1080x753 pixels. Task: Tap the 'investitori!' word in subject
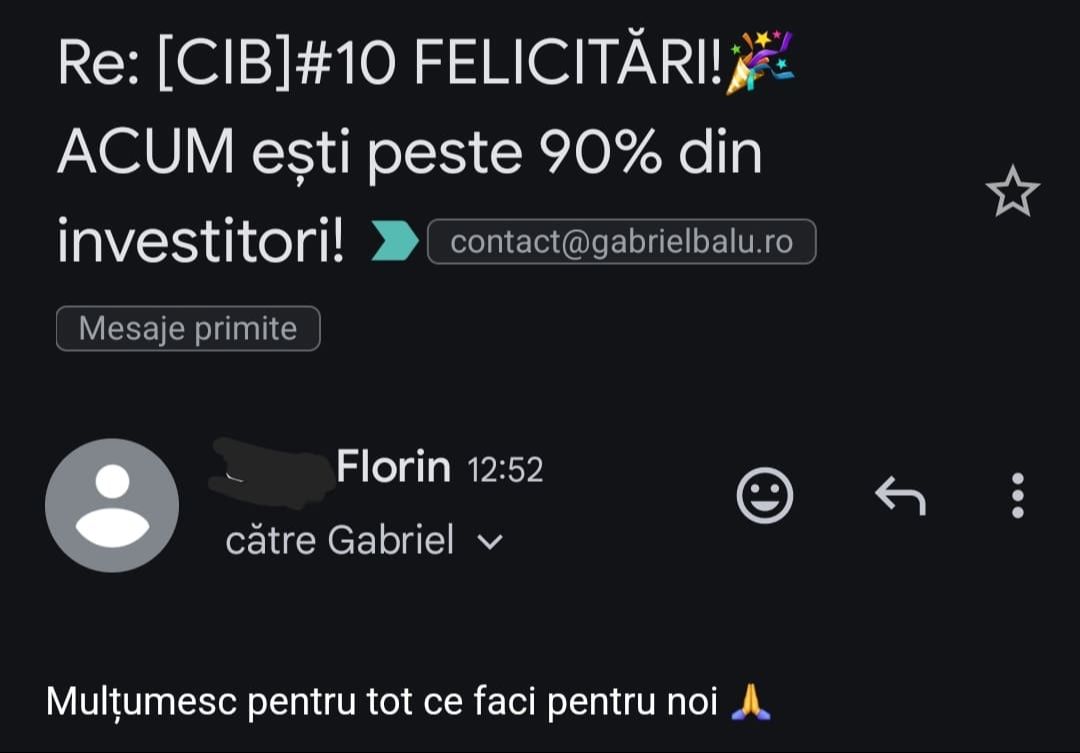(200, 241)
